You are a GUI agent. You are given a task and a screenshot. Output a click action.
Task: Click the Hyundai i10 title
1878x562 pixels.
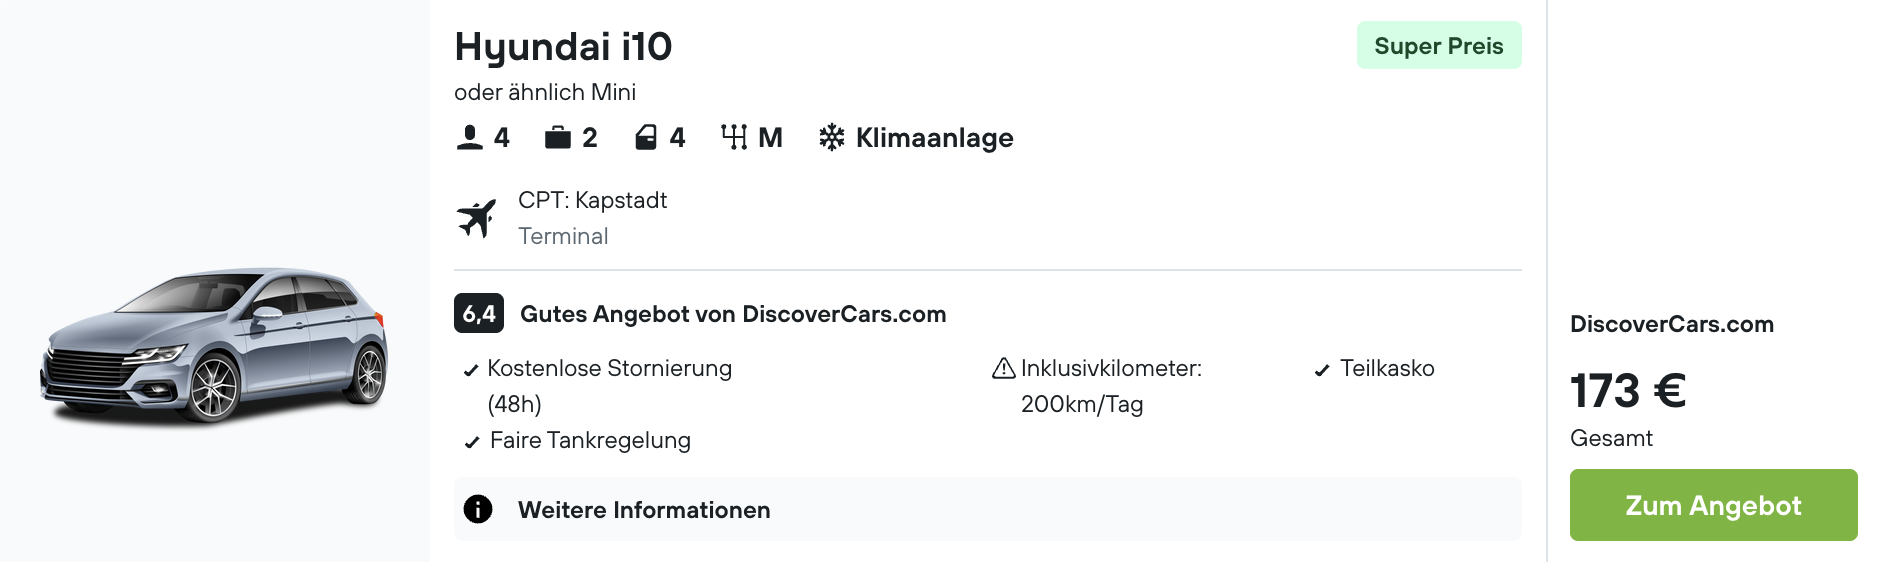(x=563, y=47)
